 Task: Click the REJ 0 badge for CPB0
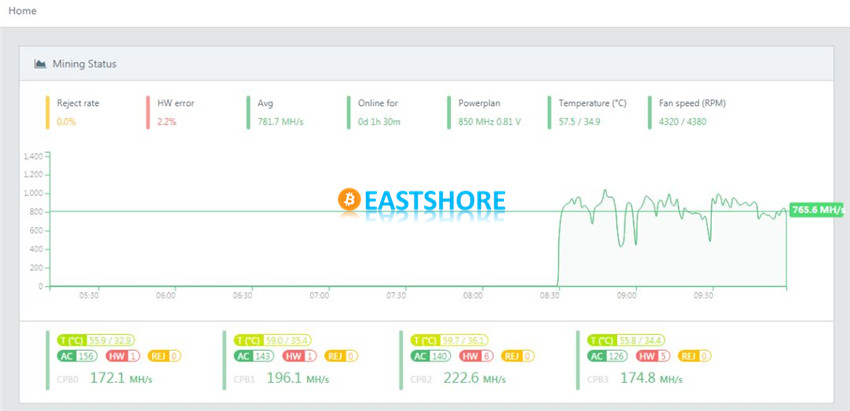tap(164, 356)
